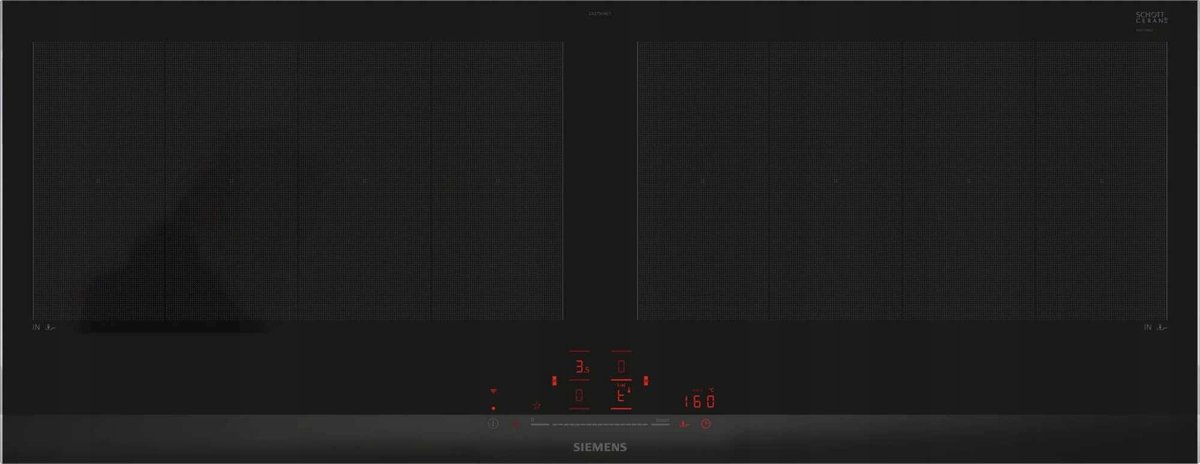The height and width of the screenshot is (464, 1200).
Task: Select the lower-right zone with temperature symbol
Action: pos(621,398)
